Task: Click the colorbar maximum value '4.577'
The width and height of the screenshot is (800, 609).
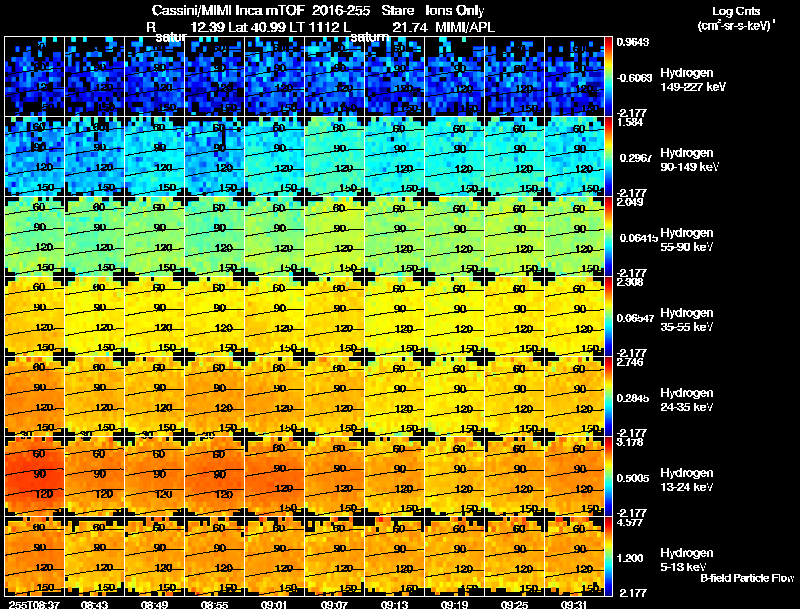Action: 630,523
